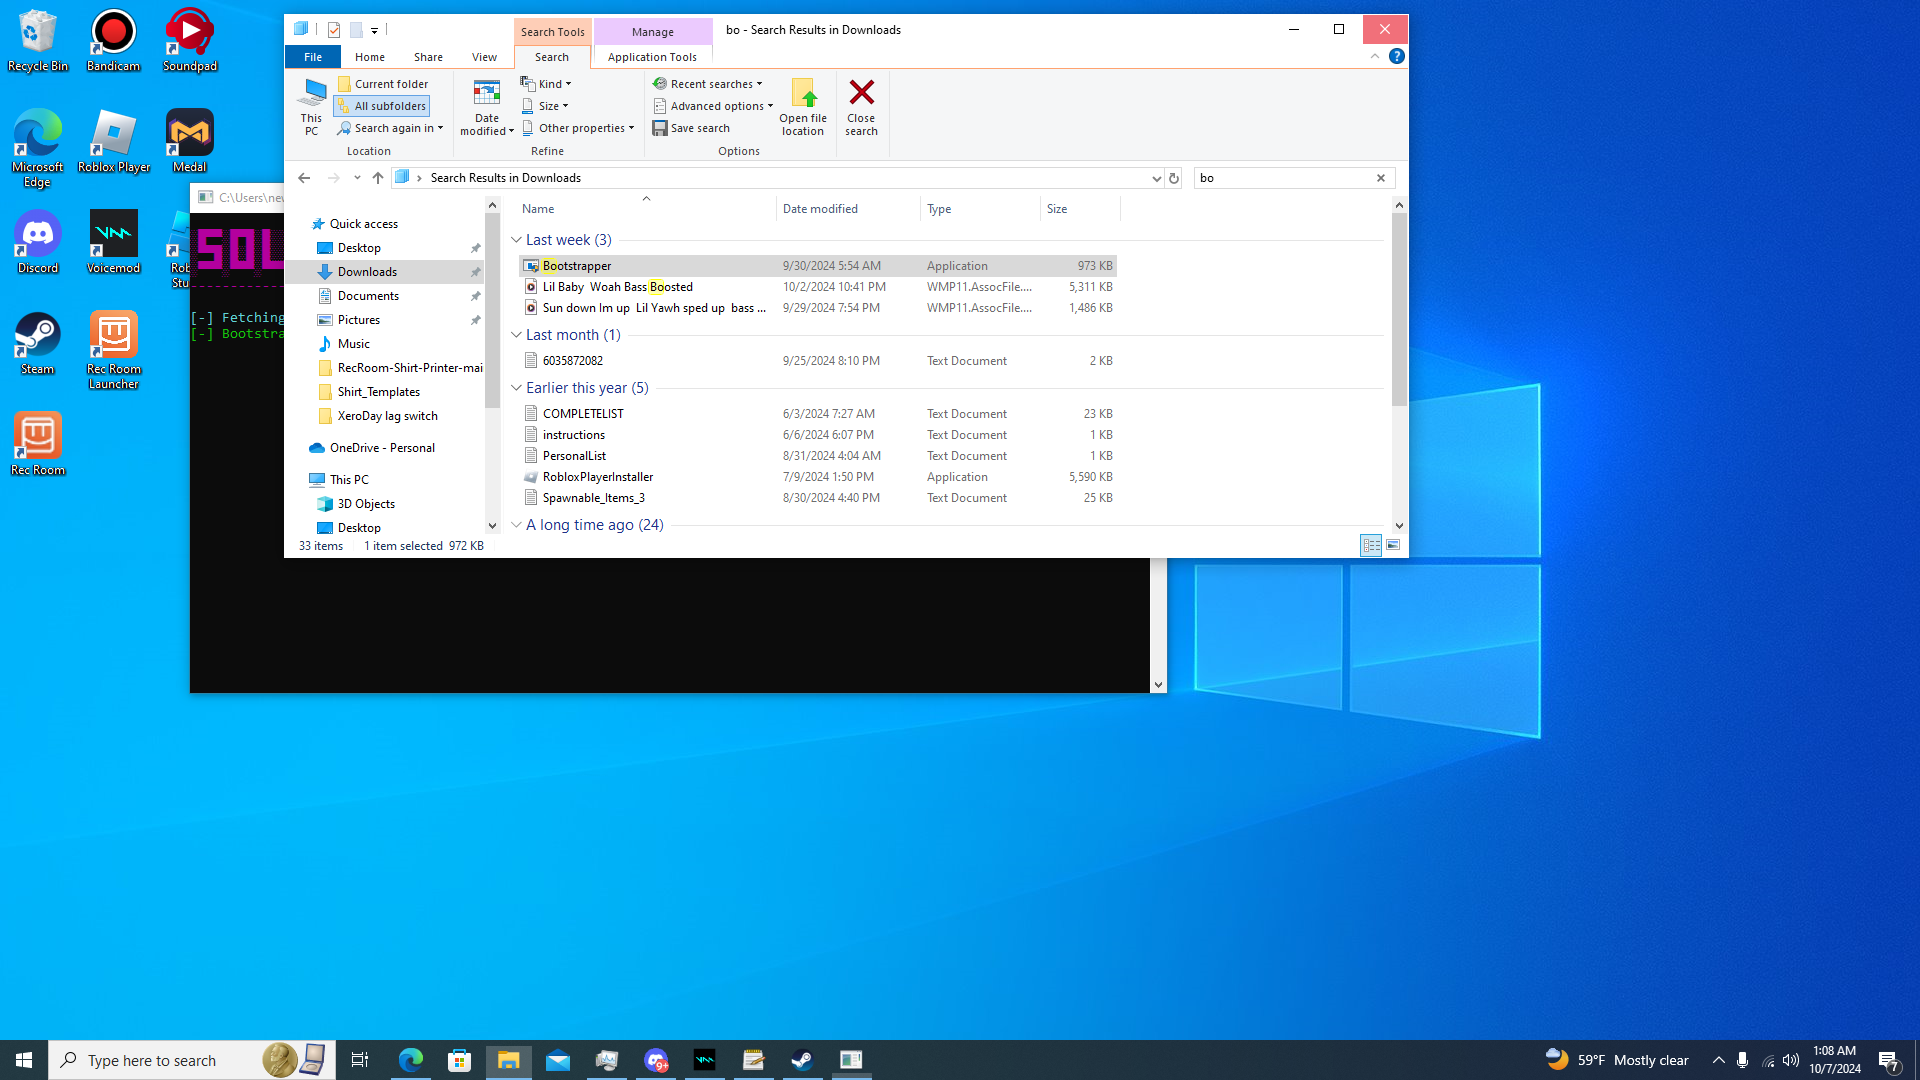Click Close search red X icon
Screen dimensions: 1920x1080
861,94
